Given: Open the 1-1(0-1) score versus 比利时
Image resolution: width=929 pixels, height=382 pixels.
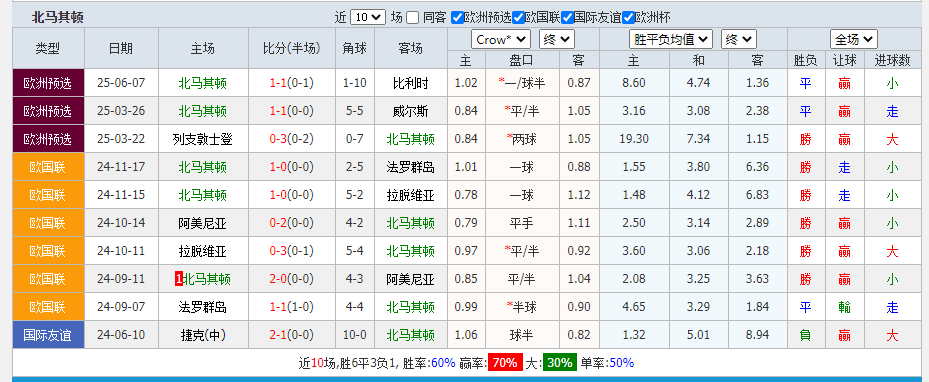Looking at the screenshot, I should pyautogui.click(x=291, y=83).
